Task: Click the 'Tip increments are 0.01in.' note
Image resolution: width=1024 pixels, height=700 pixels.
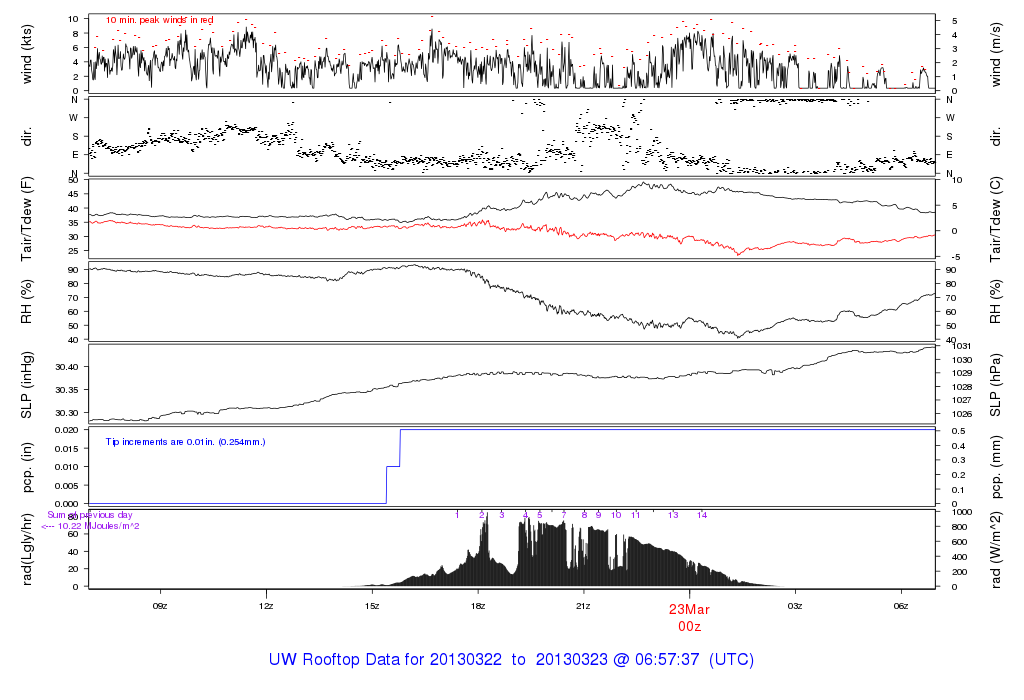Action: (185, 441)
